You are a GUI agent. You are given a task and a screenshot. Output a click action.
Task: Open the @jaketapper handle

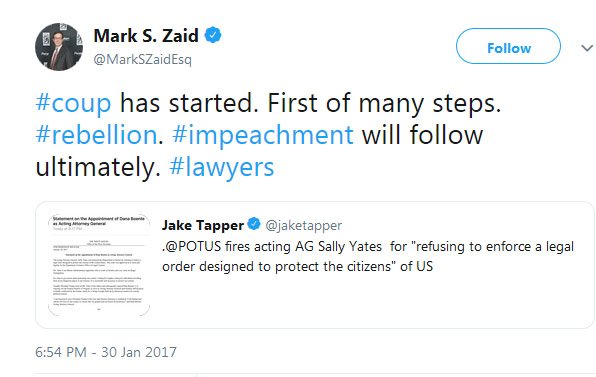(304, 225)
